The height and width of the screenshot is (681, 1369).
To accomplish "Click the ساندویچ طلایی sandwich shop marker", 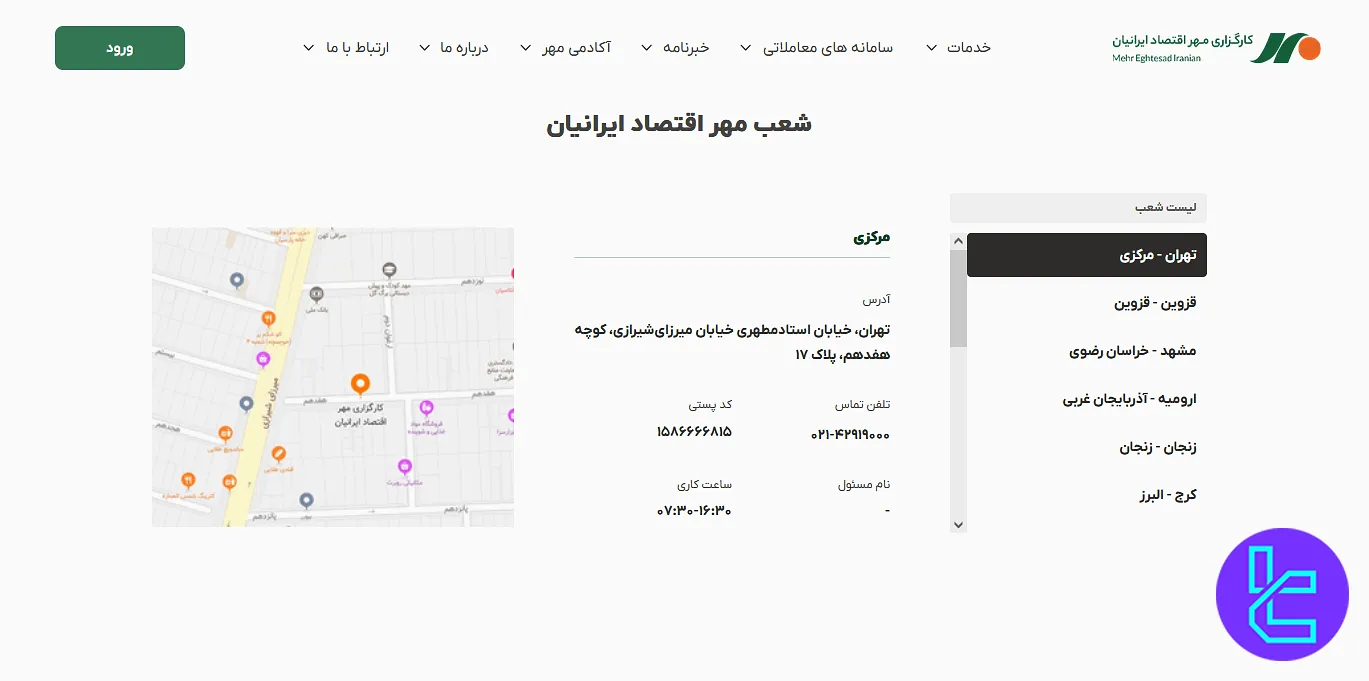I will coord(225,431).
